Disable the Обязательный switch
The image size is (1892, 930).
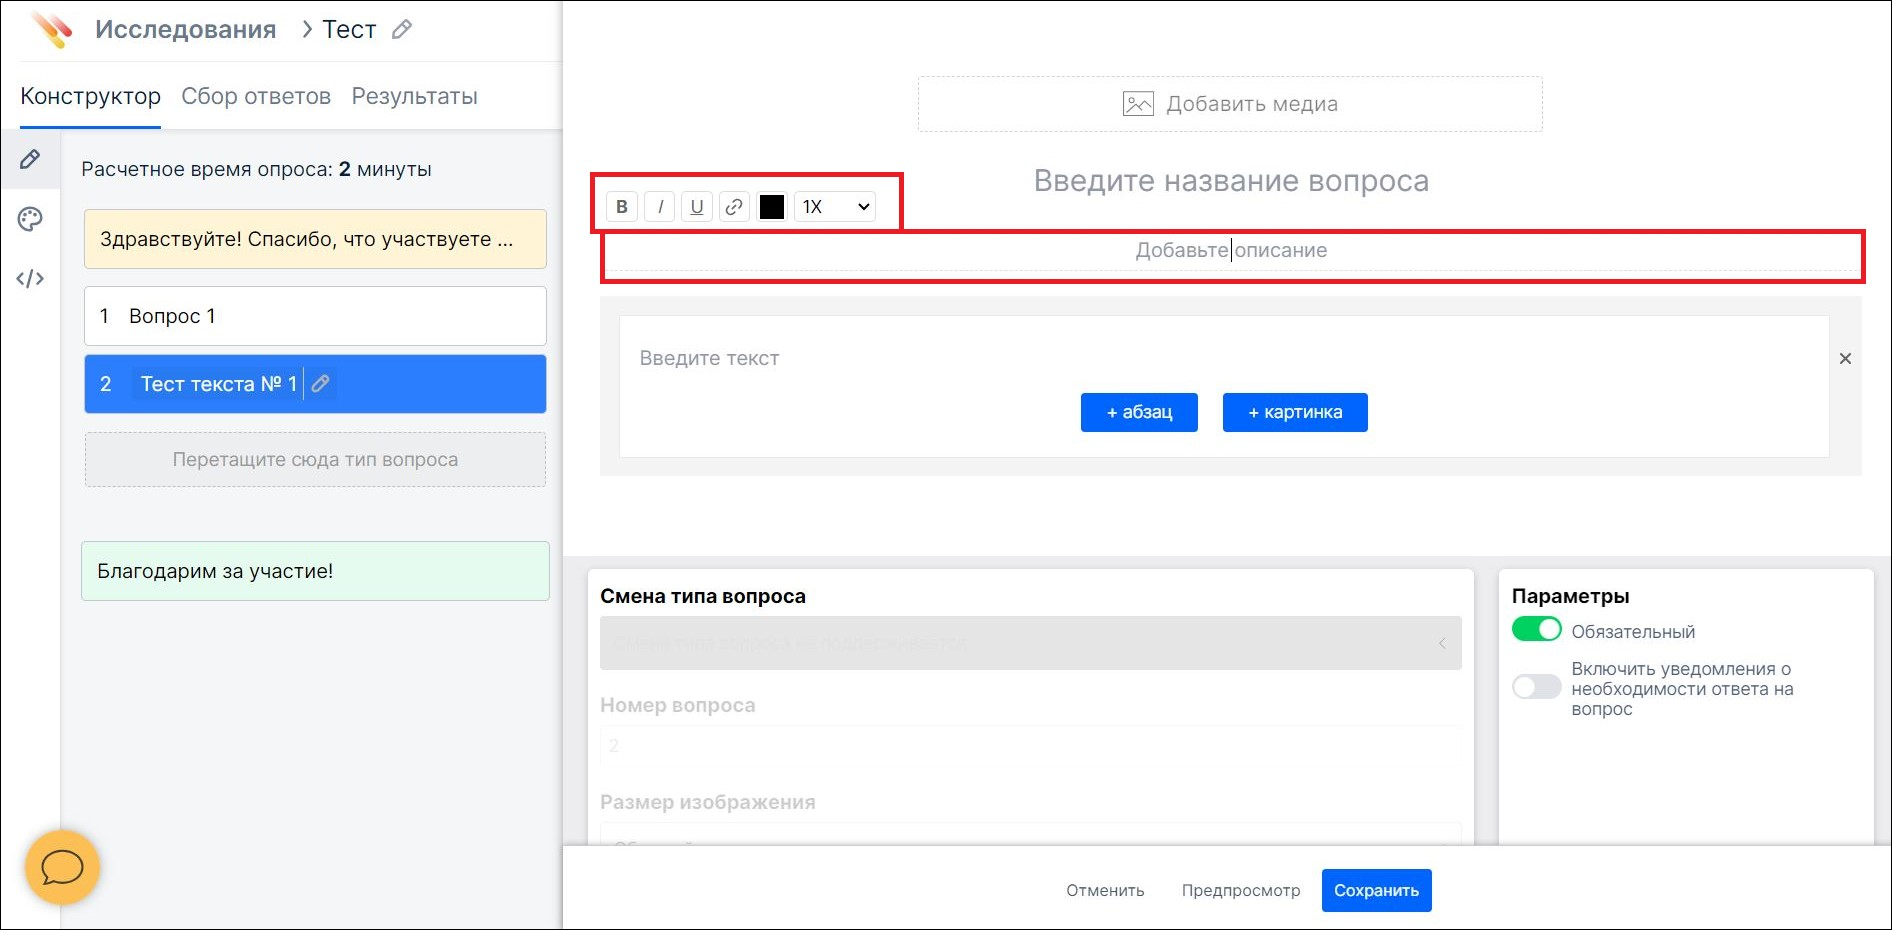1537,630
